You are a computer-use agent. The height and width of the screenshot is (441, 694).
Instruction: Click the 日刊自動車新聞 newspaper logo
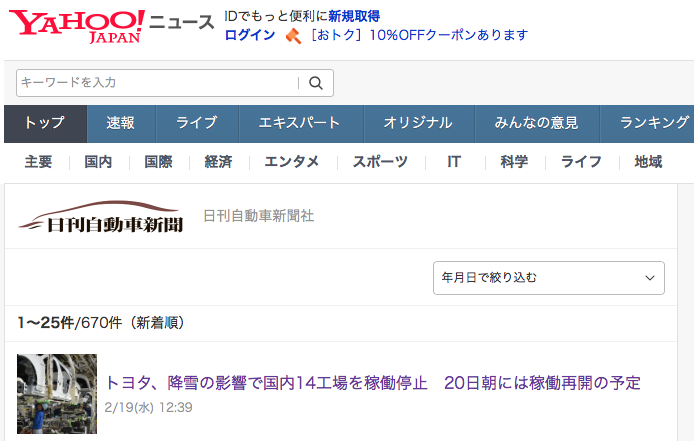101,216
